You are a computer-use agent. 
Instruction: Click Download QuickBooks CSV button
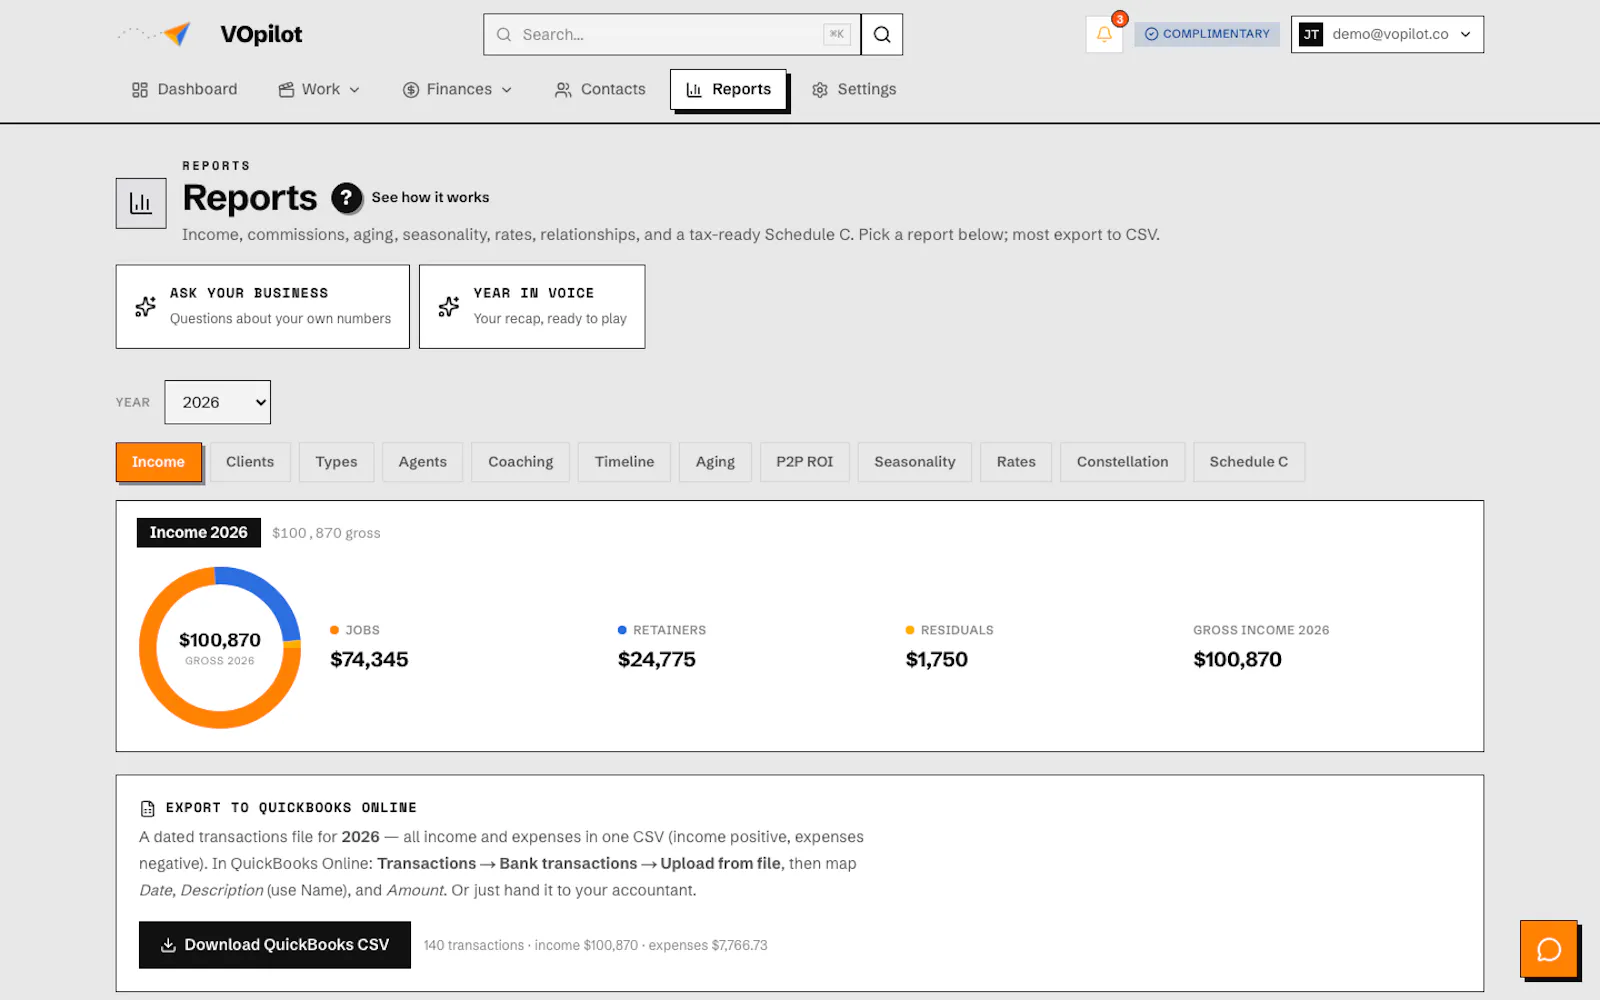pos(275,945)
